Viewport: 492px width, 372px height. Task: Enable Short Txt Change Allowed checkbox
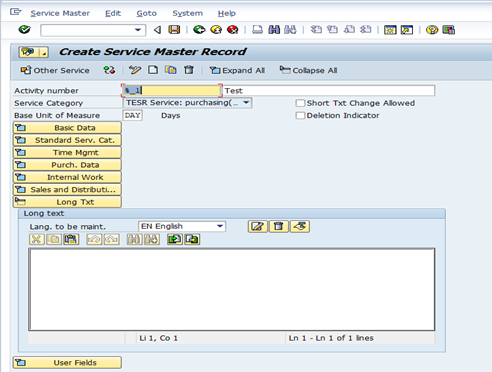(x=300, y=103)
